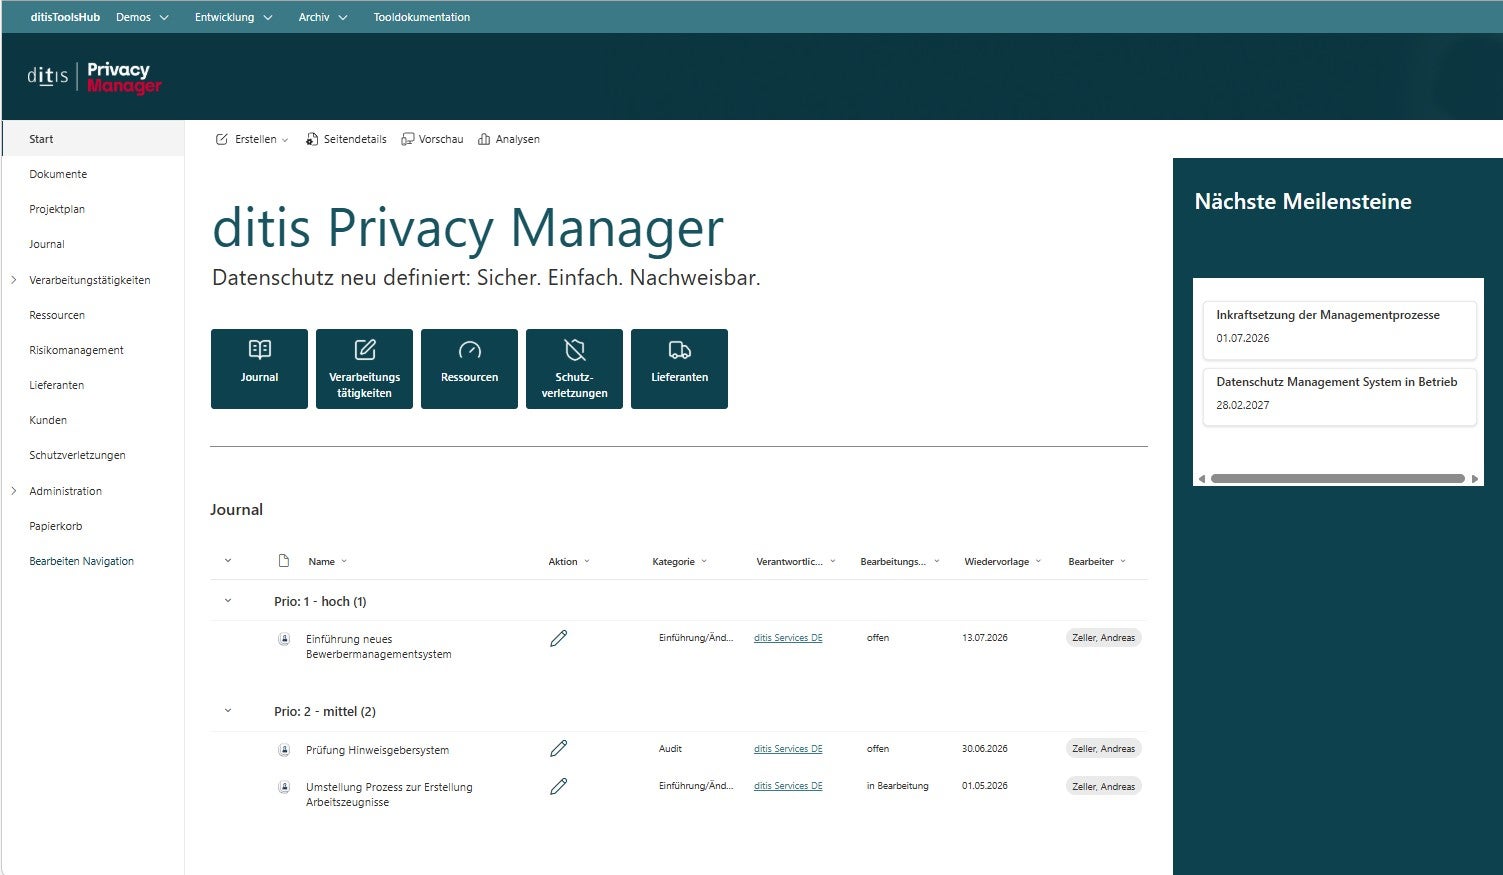Image resolution: width=1503 pixels, height=875 pixels.
Task: Open the Journal tile with book icon
Action: (259, 369)
